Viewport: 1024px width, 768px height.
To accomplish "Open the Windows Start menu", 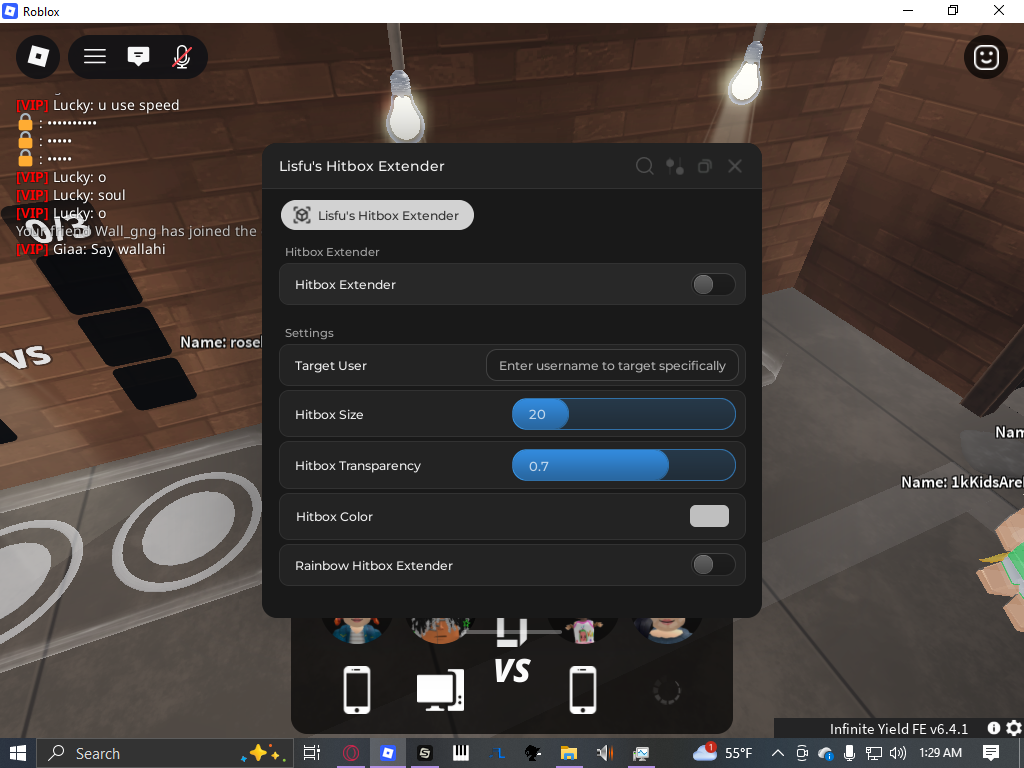I will (18, 753).
